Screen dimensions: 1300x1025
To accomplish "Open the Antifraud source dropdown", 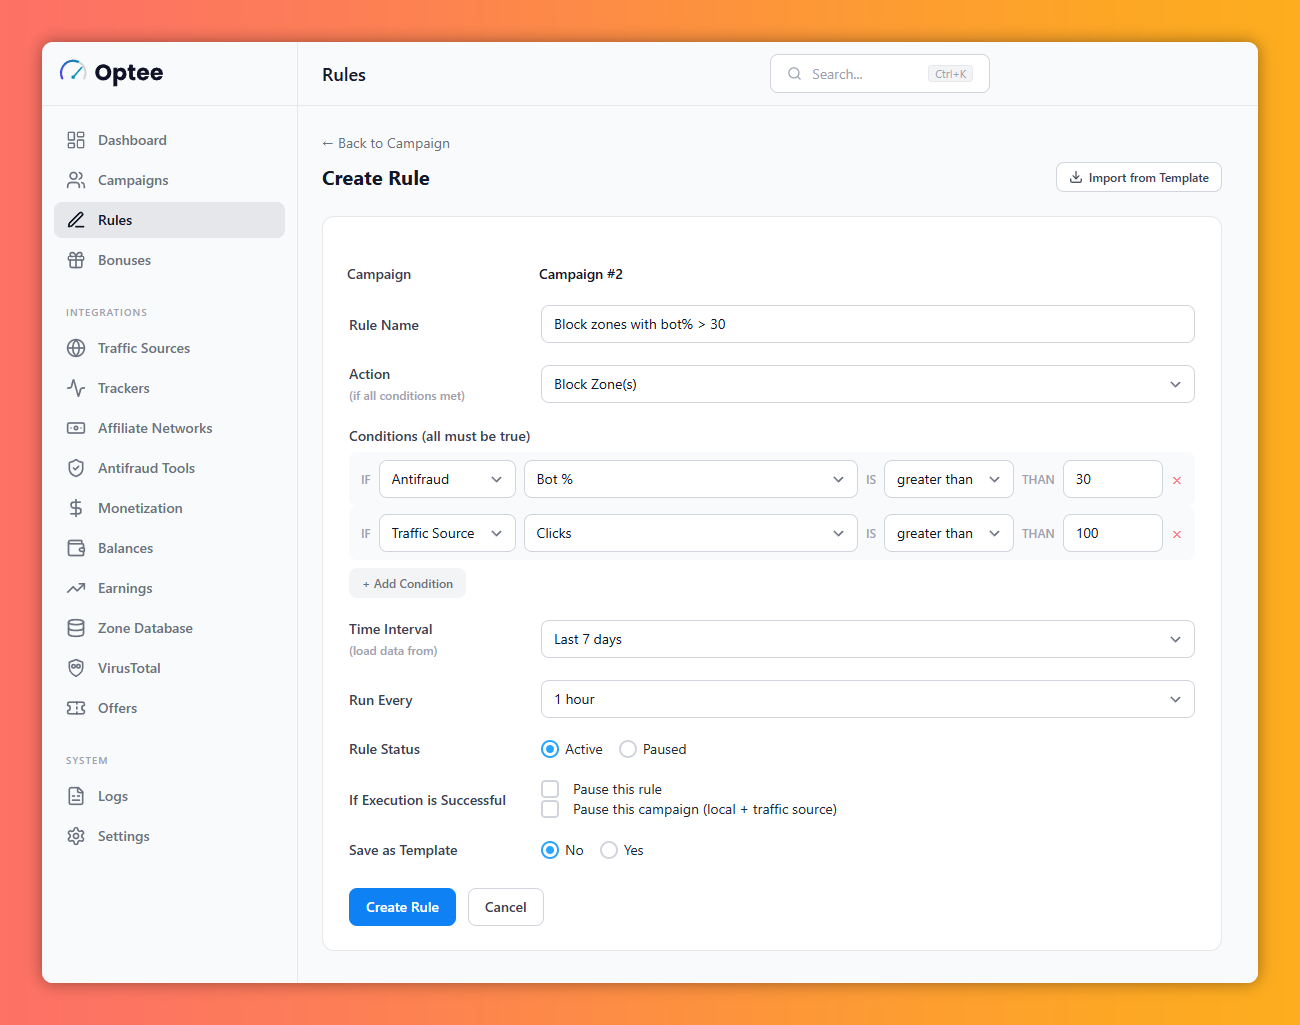I will point(447,479).
